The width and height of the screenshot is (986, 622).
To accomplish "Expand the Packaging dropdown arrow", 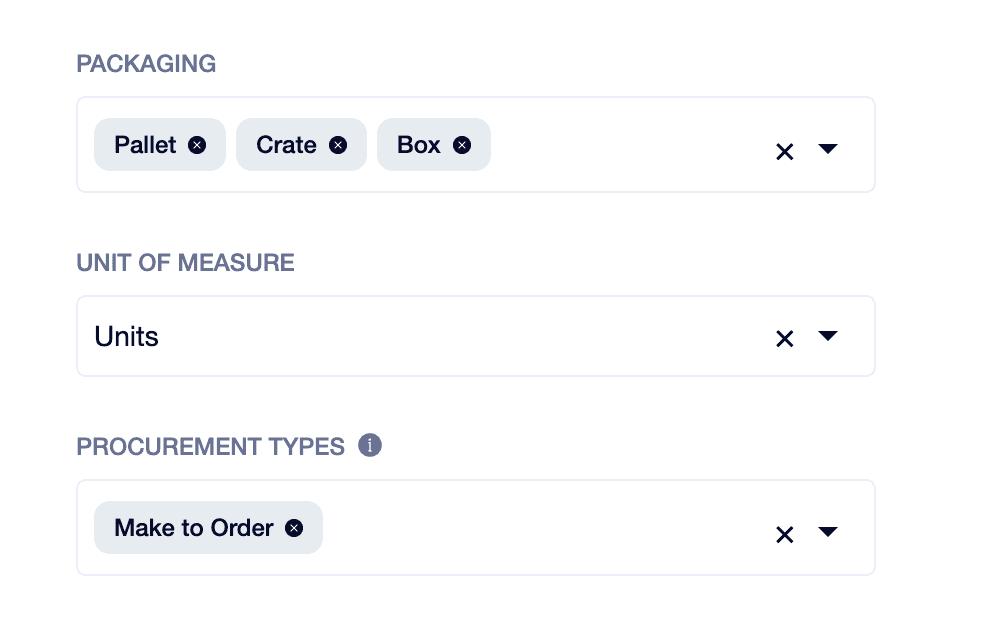I will coord(827,149).
